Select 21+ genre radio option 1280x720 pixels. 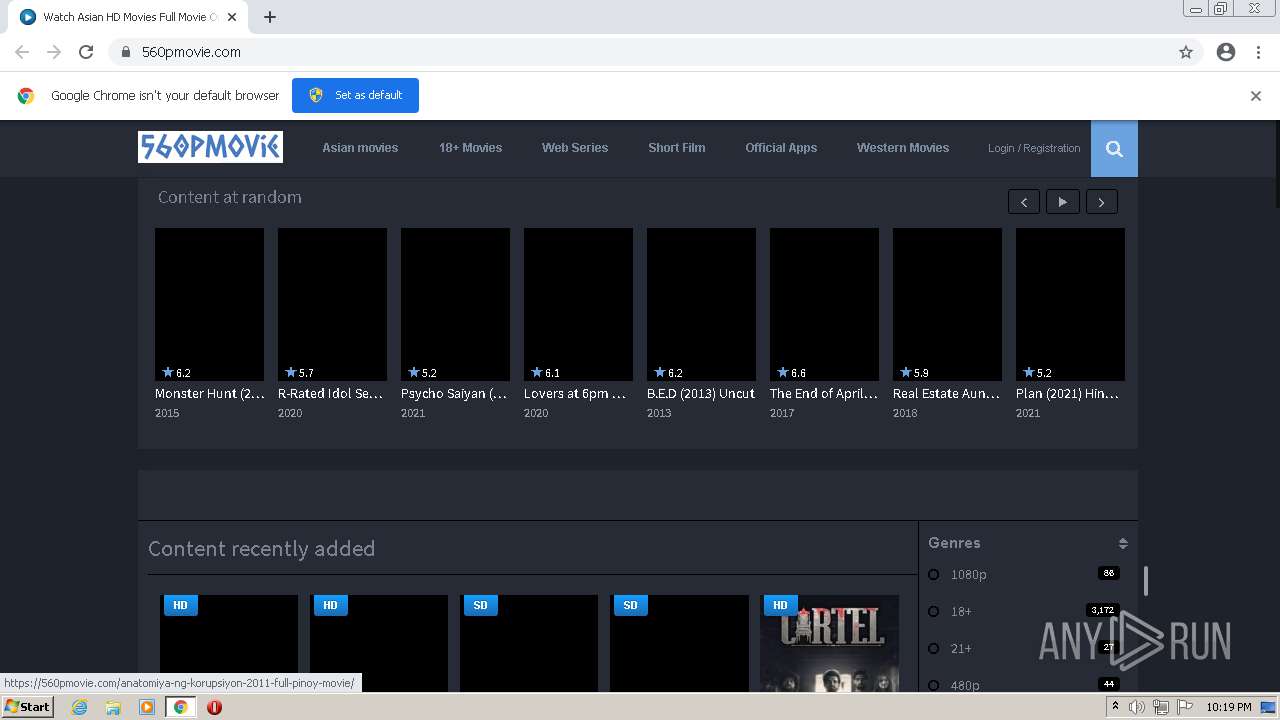pyautogui.click(x=934, y=649)
